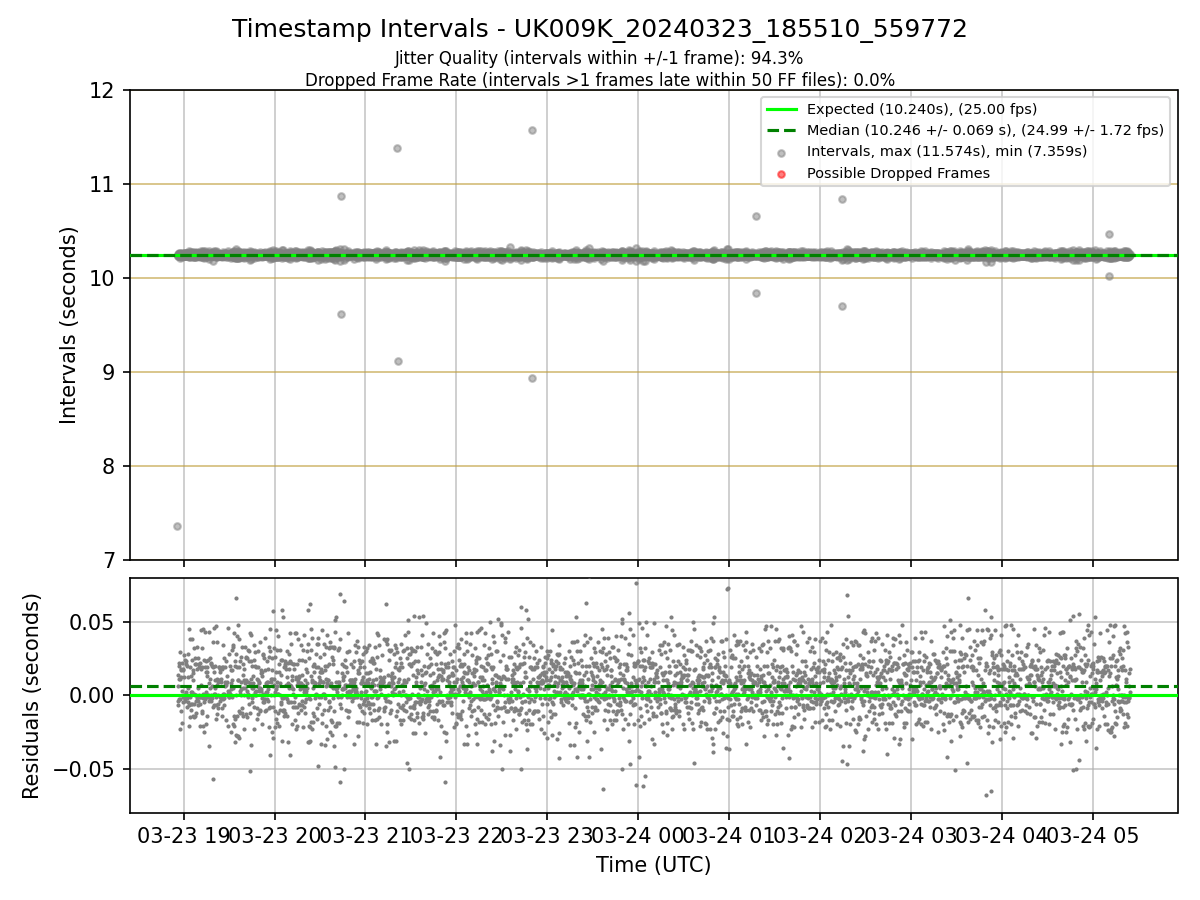Click the 'Time (UTC)' x-axis label
This screenshot has width=1200, height=900.
click(653, 865)
